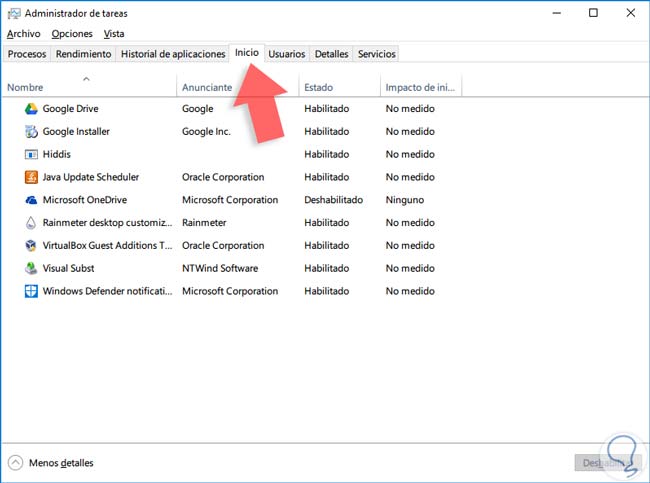Screen dimensions: 650x483
Task: Switch to the Servicios tab
Action: coord(376,54)
